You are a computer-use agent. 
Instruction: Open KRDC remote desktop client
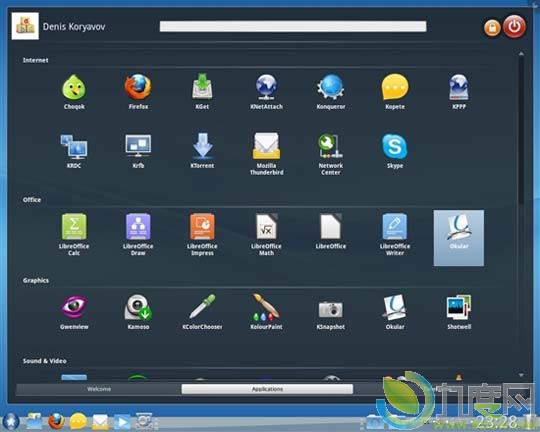point(74,151)
